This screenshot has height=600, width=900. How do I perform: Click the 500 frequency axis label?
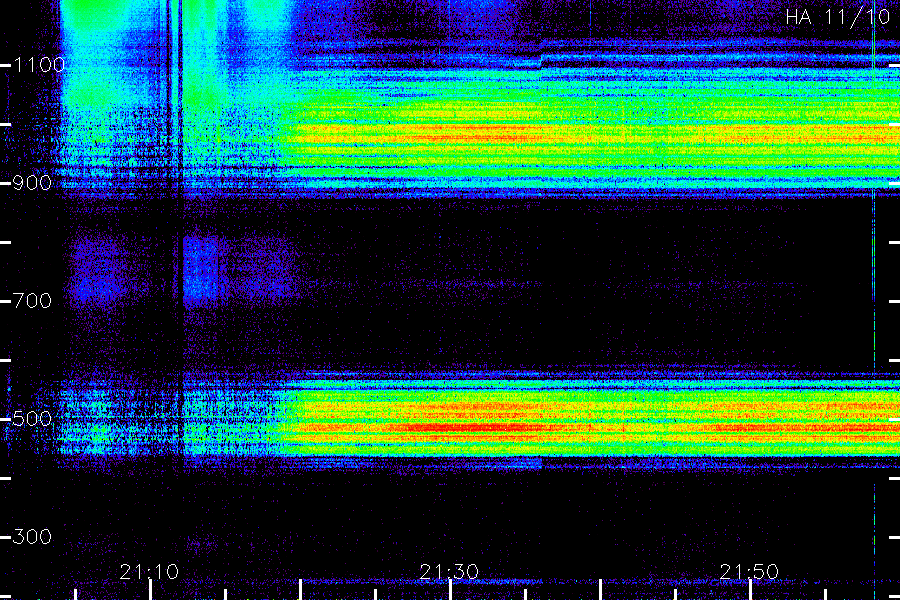click(x=32, y=419)
